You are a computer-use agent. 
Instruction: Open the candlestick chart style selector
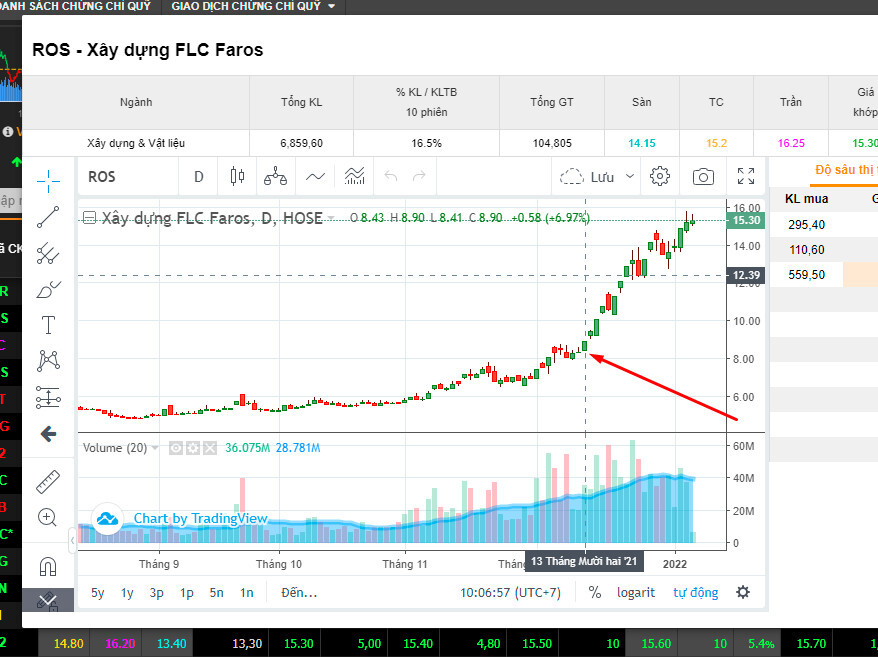coord(237,177)
